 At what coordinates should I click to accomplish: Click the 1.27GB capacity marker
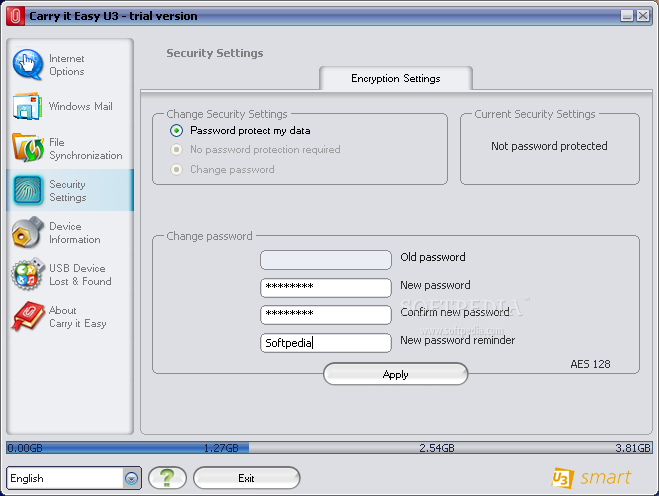click(x=221, y=448)
